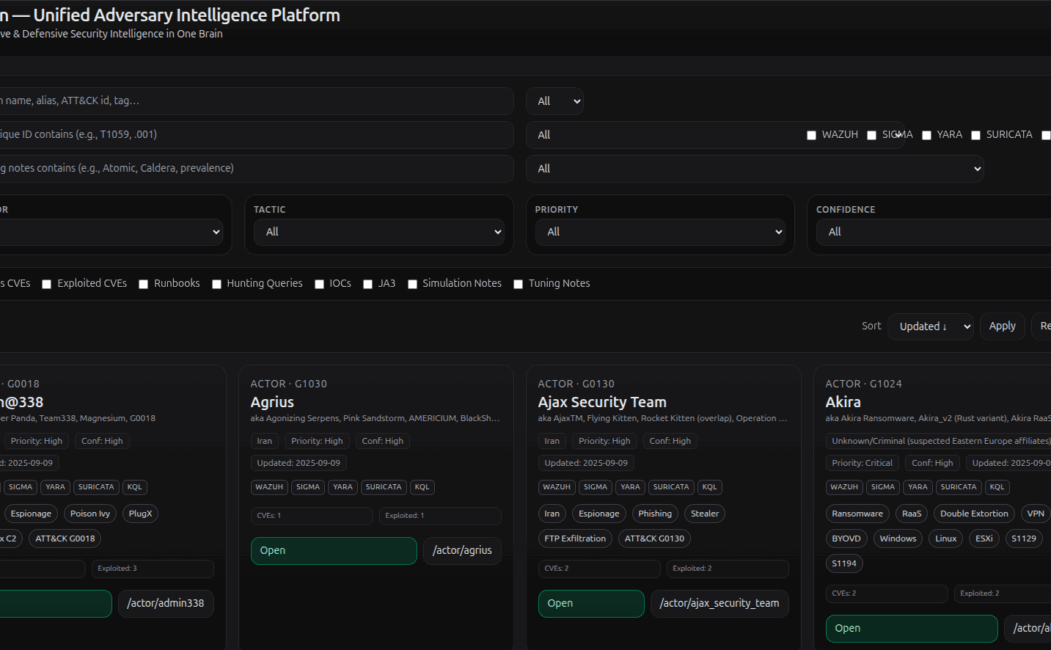Click the ACTOR · G1024 label
The image size is (1051, 650).
[x=863, y=384]
